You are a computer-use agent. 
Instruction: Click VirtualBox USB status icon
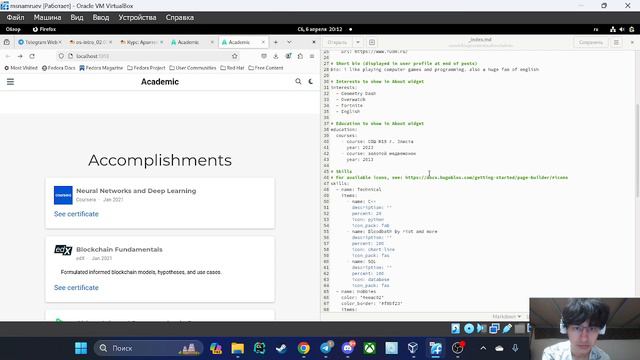coord(507,328)
